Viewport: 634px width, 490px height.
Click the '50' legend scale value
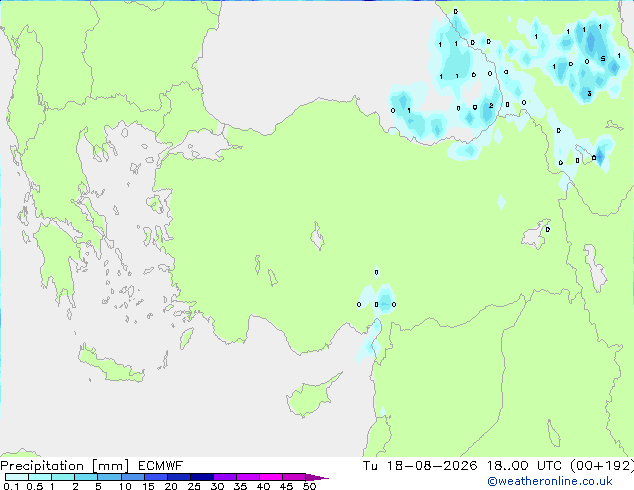309,486
